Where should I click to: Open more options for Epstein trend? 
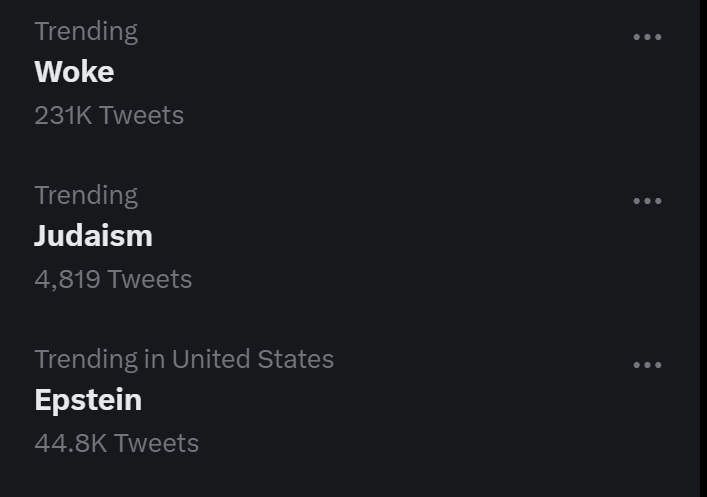coord(647,365)
